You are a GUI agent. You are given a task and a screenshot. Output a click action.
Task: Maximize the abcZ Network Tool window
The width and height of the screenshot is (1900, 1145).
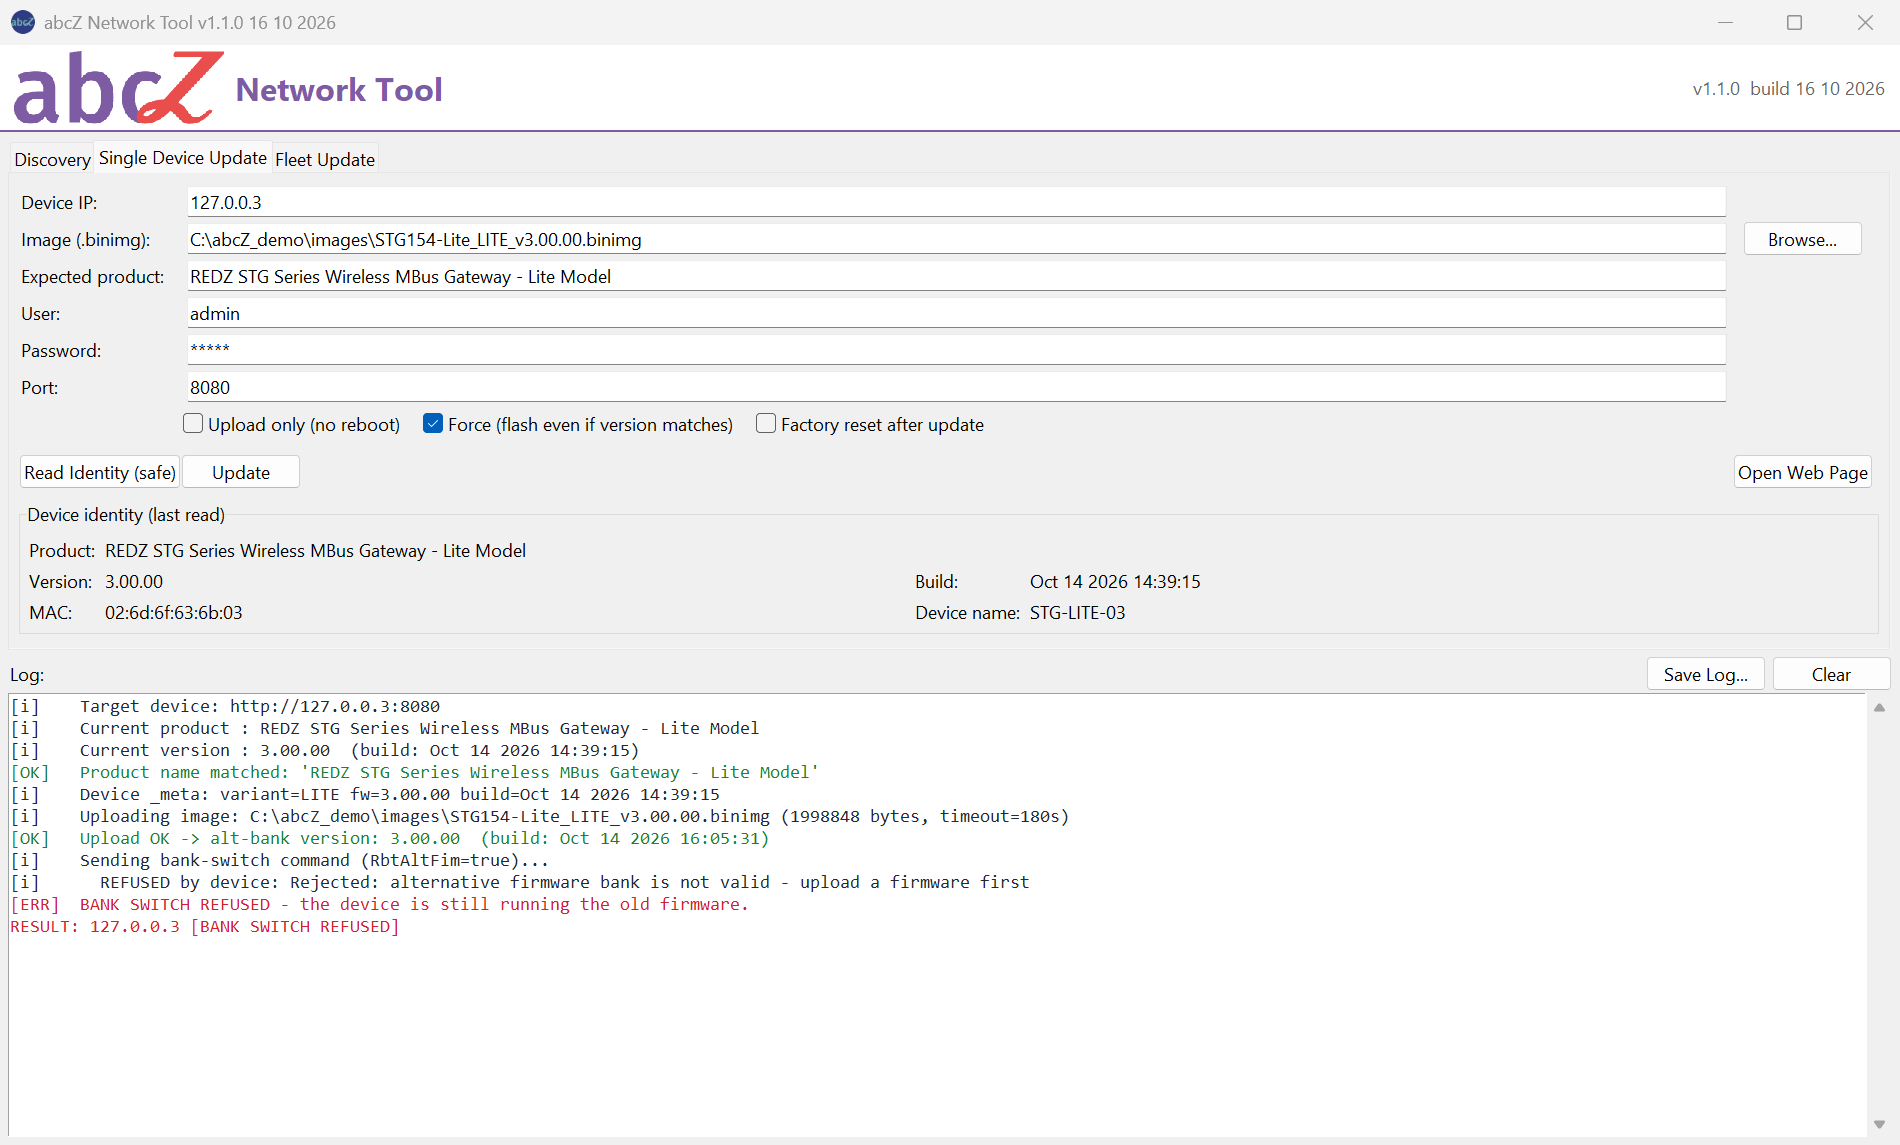1795,22
